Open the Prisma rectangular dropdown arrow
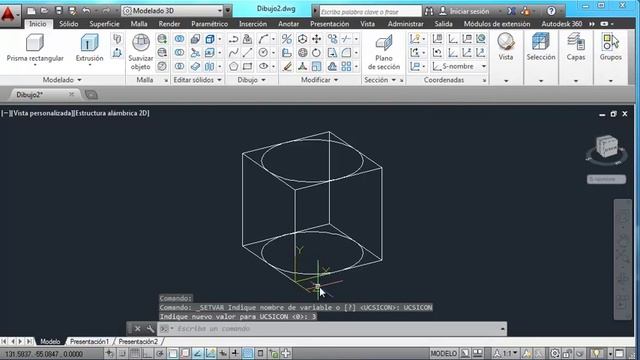The width and height of the screenshot is (640, 360). pyautogui.click(x=35, y=65)
